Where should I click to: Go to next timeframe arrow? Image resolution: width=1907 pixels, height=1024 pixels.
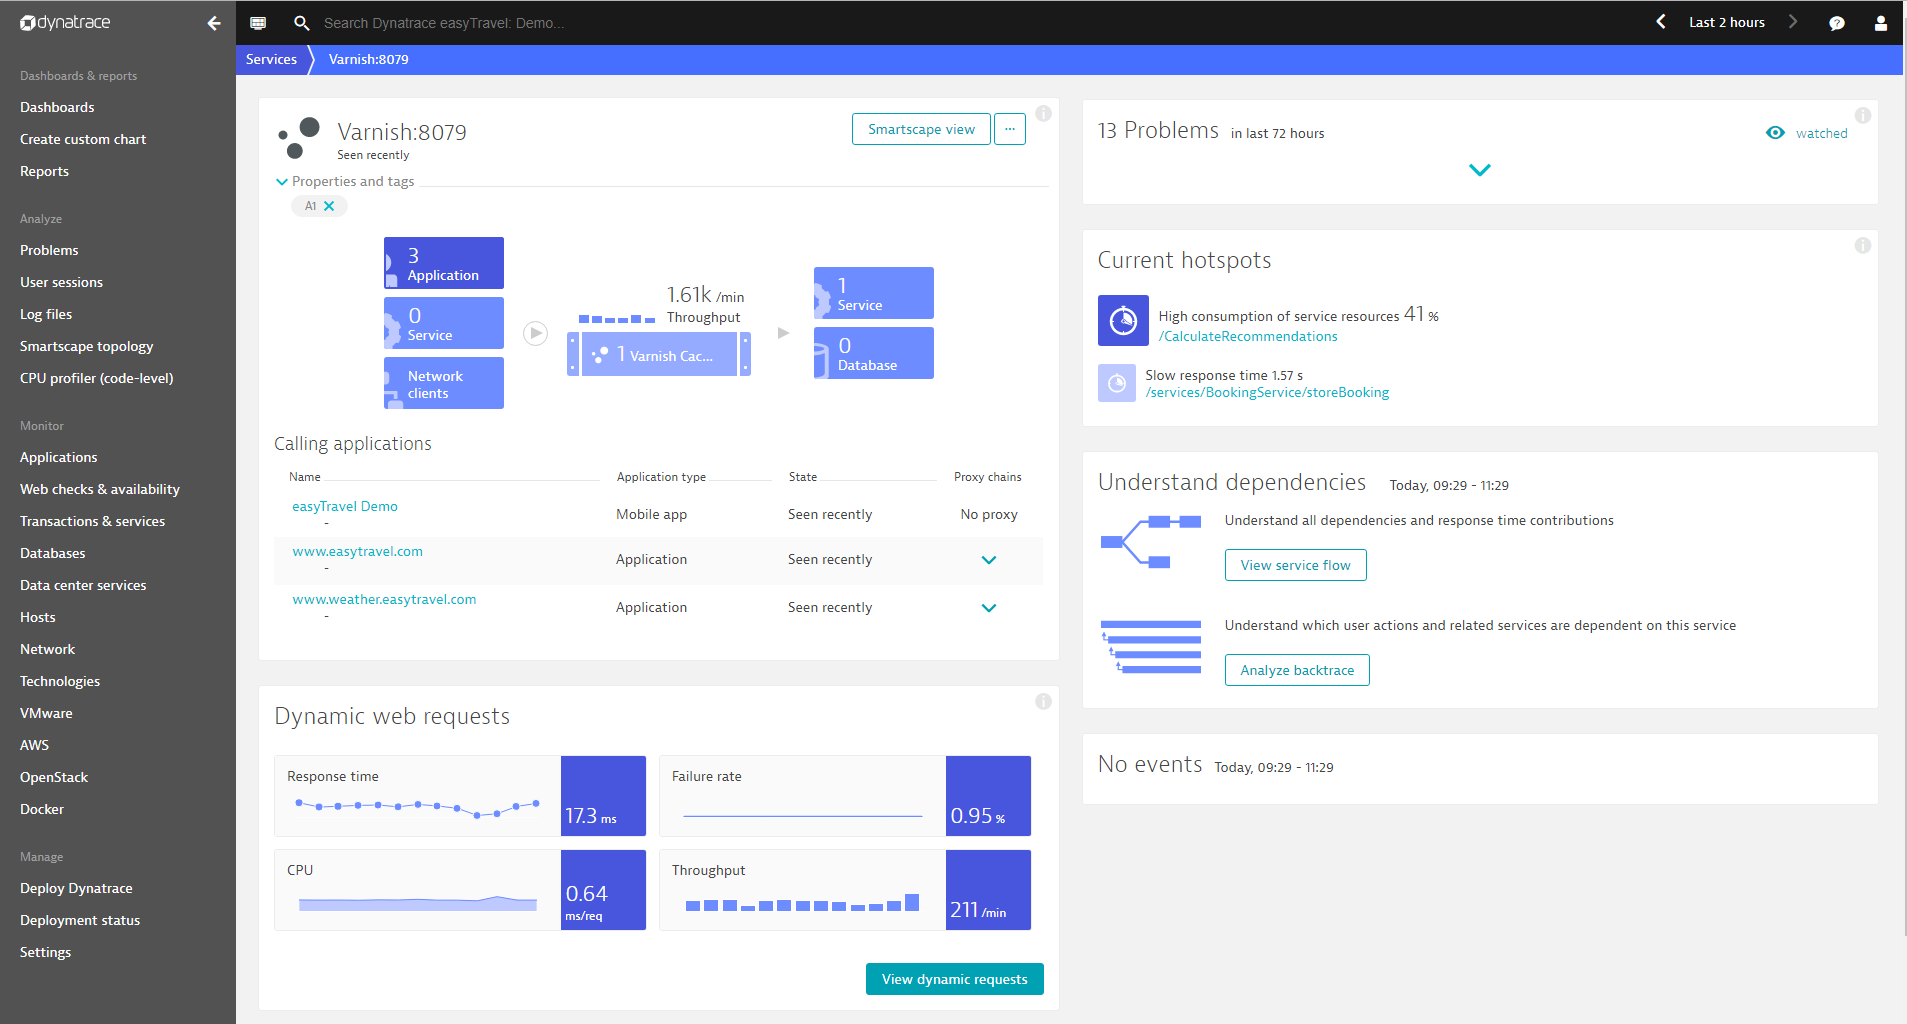point(1793,21)
